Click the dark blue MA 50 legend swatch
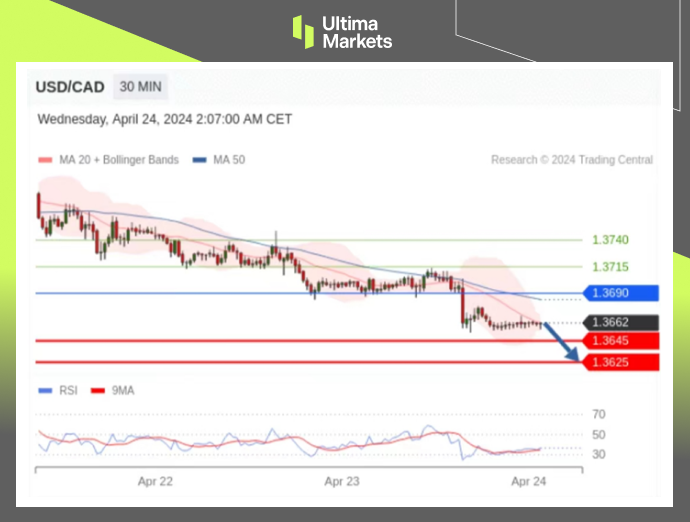 199,160
